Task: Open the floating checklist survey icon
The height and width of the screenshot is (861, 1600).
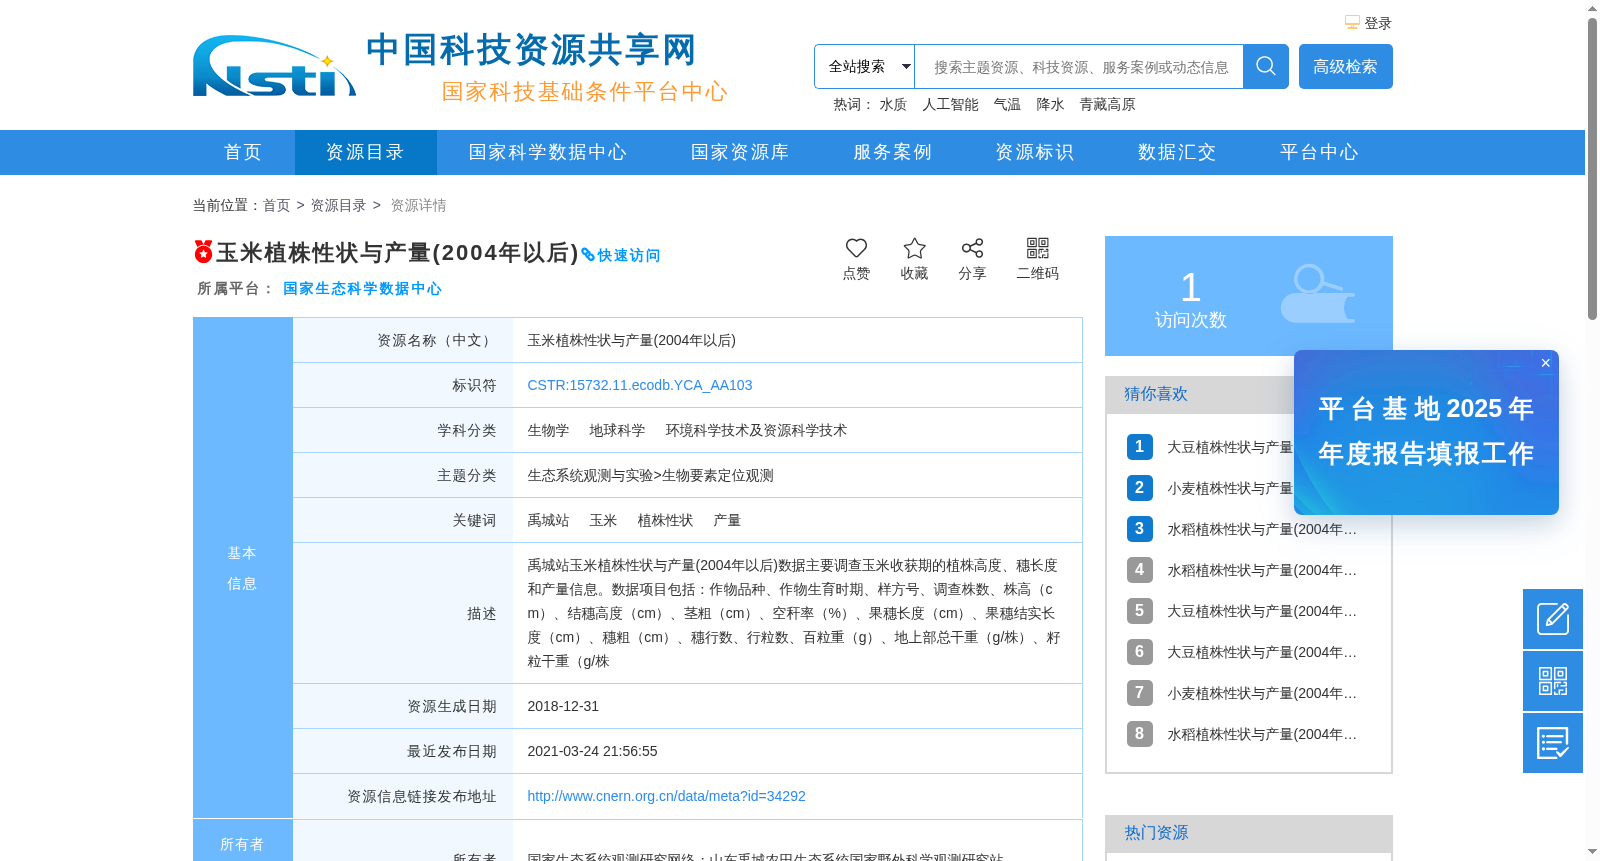Action: pyautogui.click(x=1553, y=743)
